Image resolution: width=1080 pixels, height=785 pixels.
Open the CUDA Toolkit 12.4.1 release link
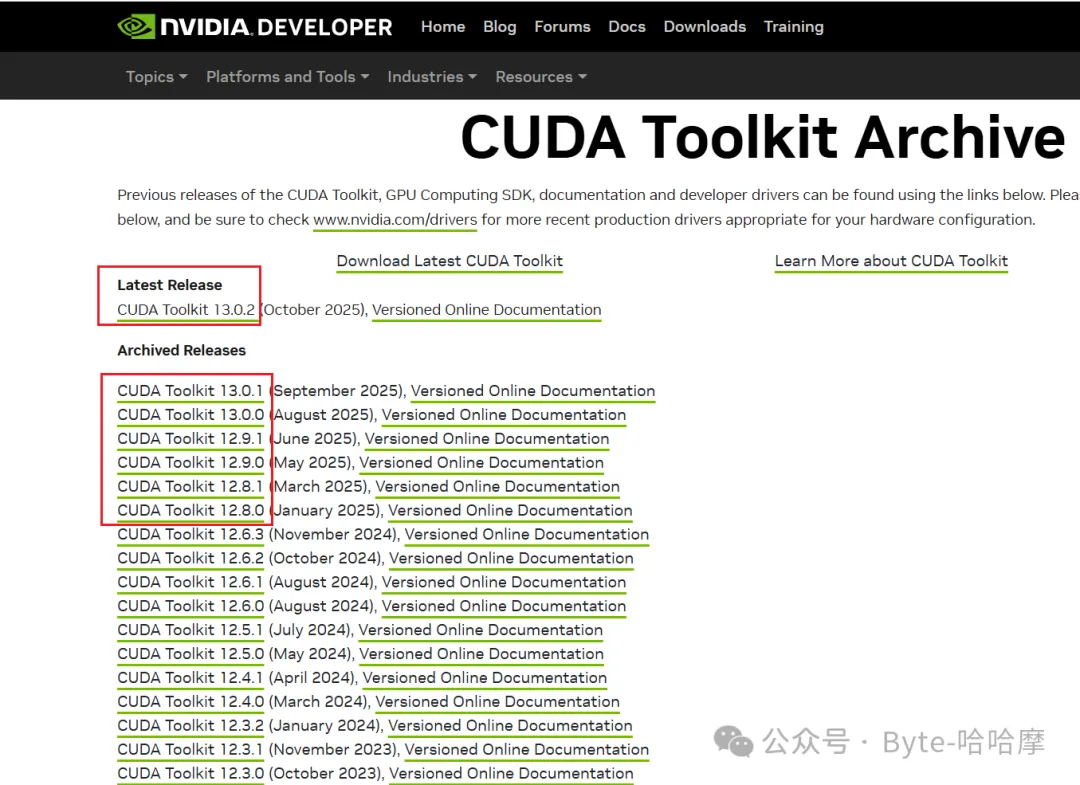pos(190,678)
